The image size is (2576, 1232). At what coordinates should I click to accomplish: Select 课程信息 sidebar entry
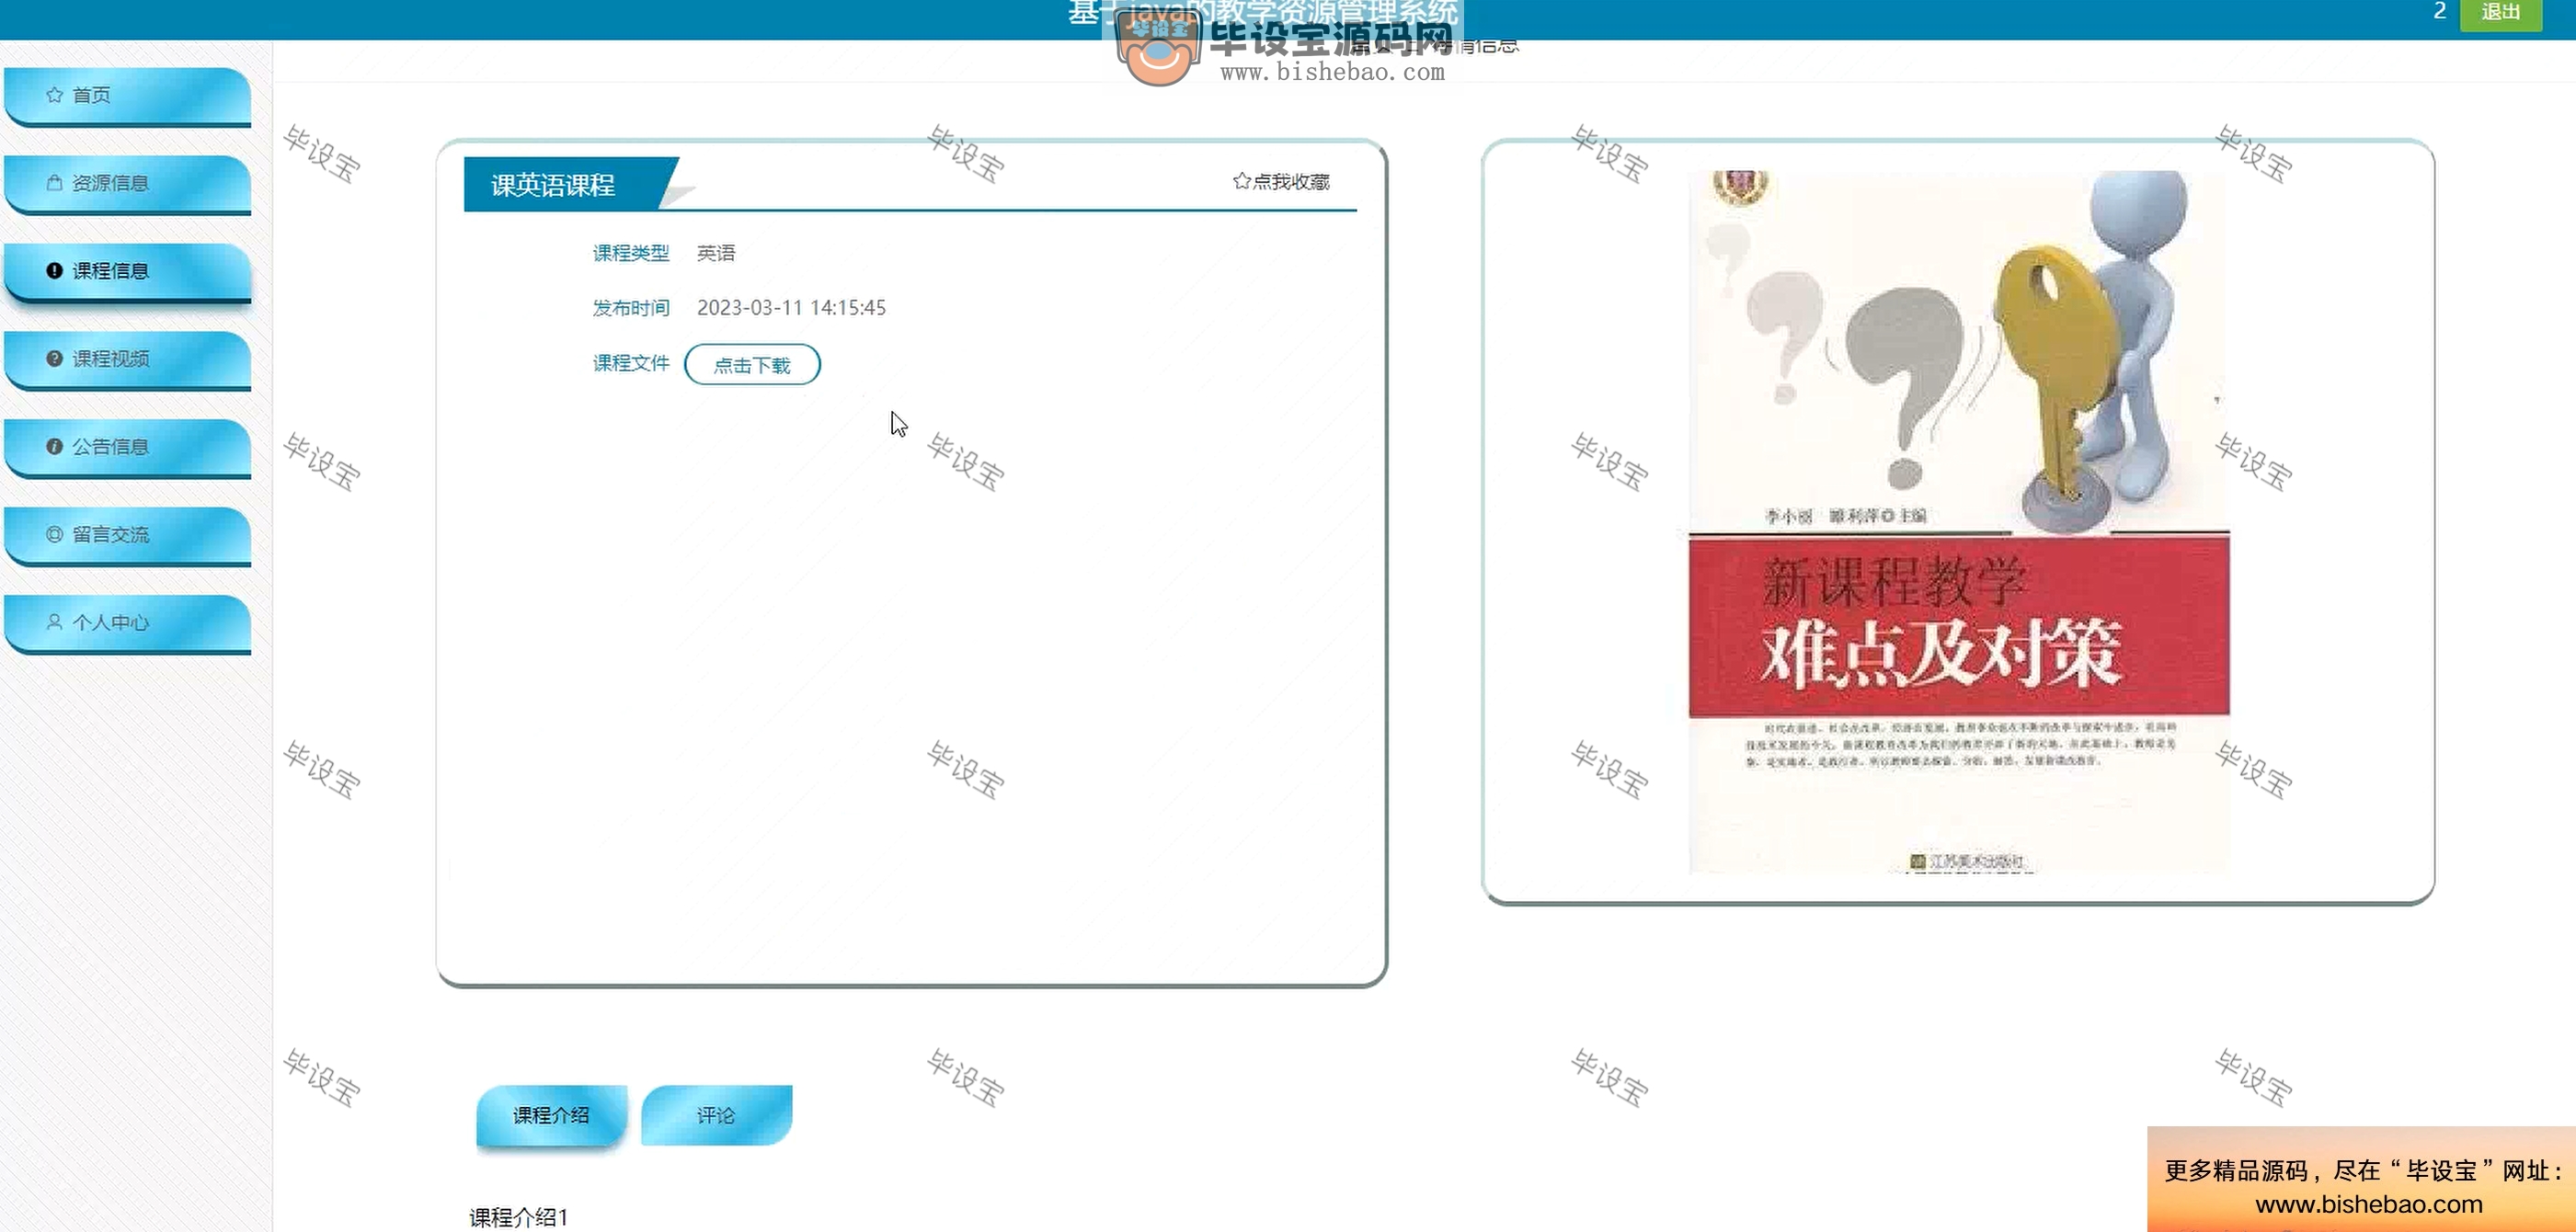coord(128,272)
